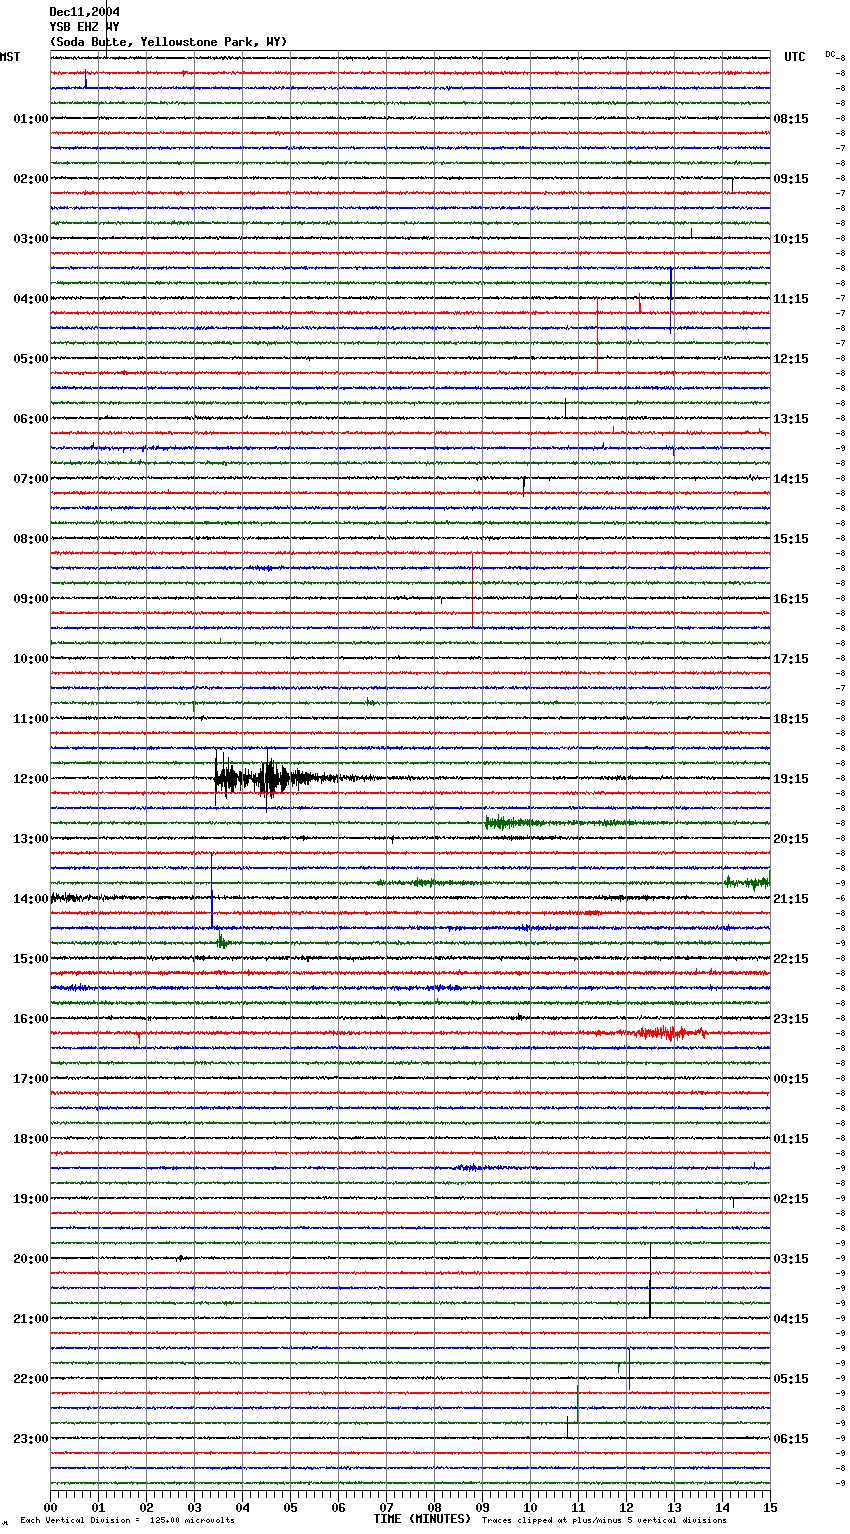
Task: Select the 07:00 MST time label
Action: click(x=31, y=479)
